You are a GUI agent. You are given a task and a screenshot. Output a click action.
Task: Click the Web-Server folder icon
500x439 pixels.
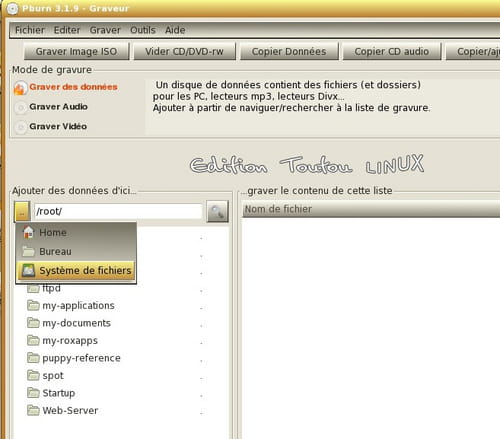point(33,410)
